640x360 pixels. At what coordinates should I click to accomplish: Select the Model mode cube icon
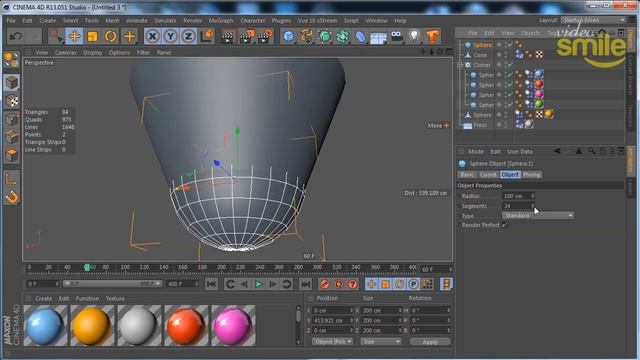[x=12, y=82]
